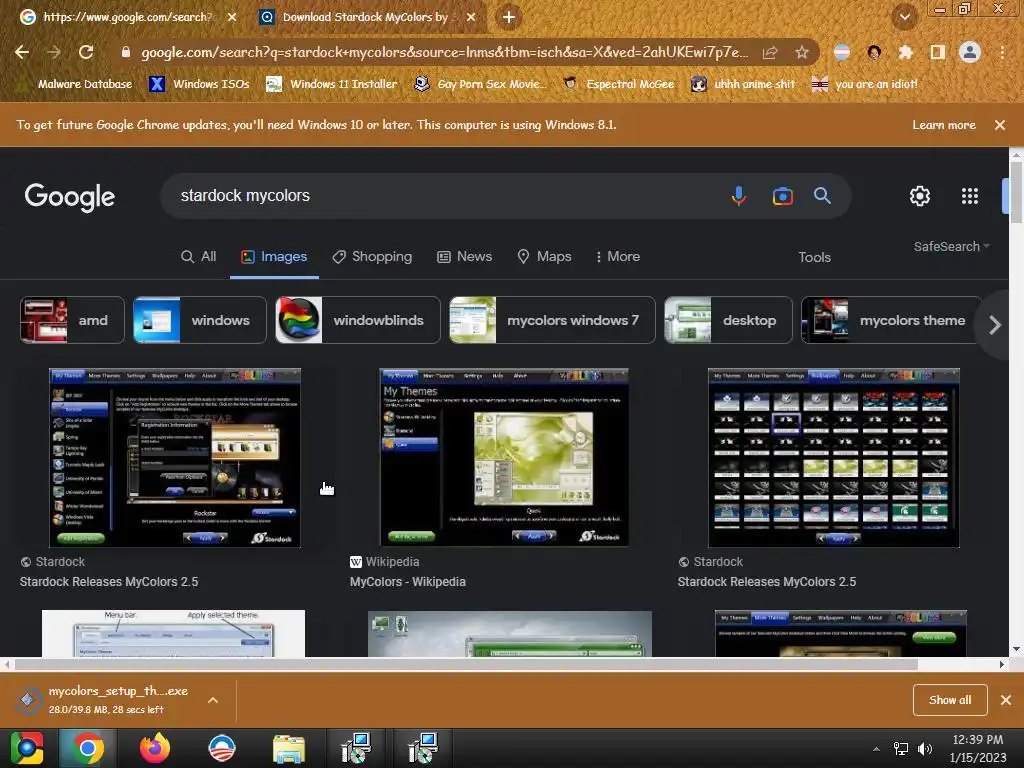Switch to News results
Screen dimensions: 1024x768
click(x=464, y=257)
